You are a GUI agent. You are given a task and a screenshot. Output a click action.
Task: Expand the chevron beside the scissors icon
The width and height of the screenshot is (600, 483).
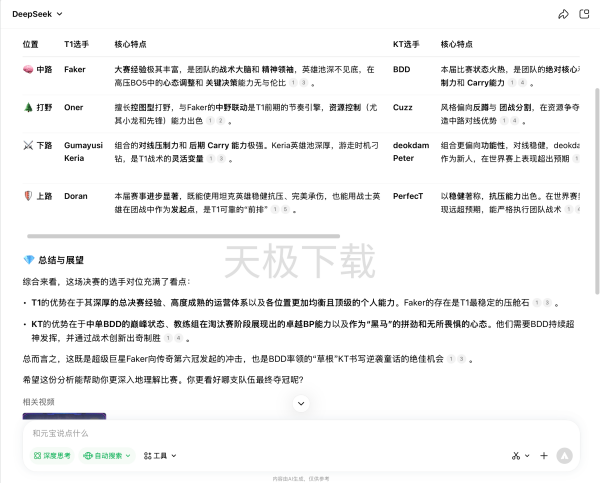[528, 455]
